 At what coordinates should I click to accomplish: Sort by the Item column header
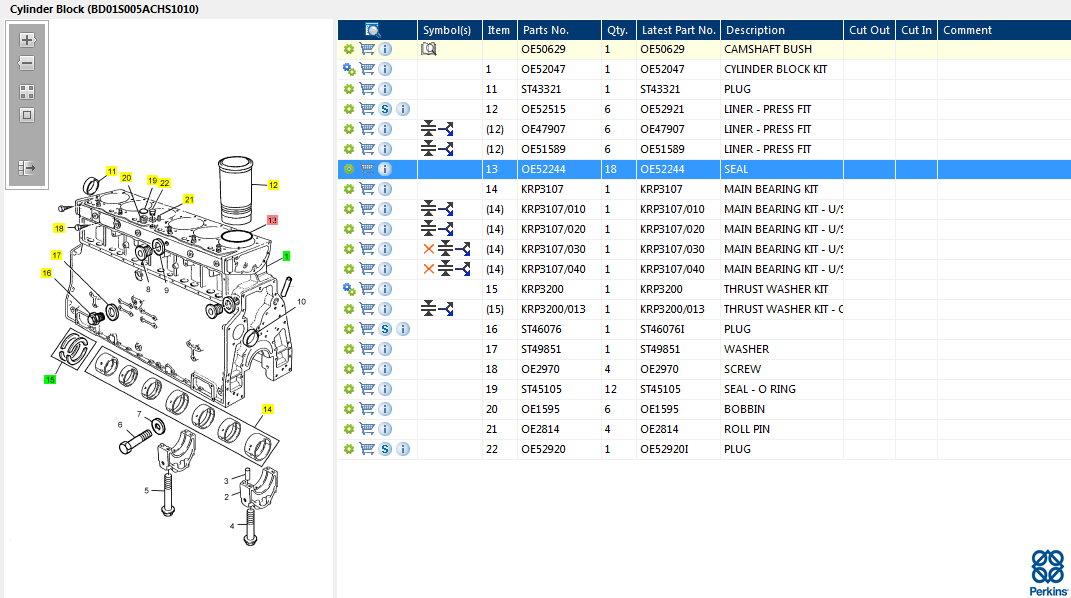pos(499,30)
